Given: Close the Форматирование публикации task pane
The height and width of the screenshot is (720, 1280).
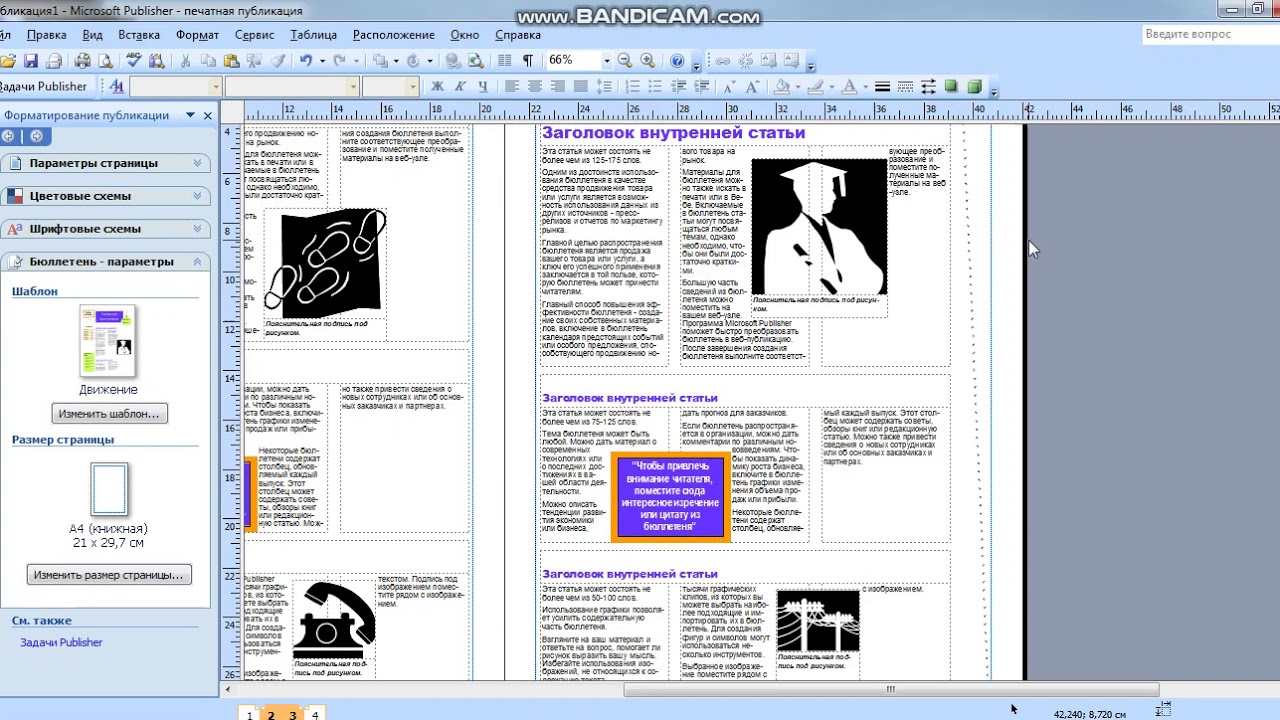Looking at the screenshot, I should tap(208, 115).
